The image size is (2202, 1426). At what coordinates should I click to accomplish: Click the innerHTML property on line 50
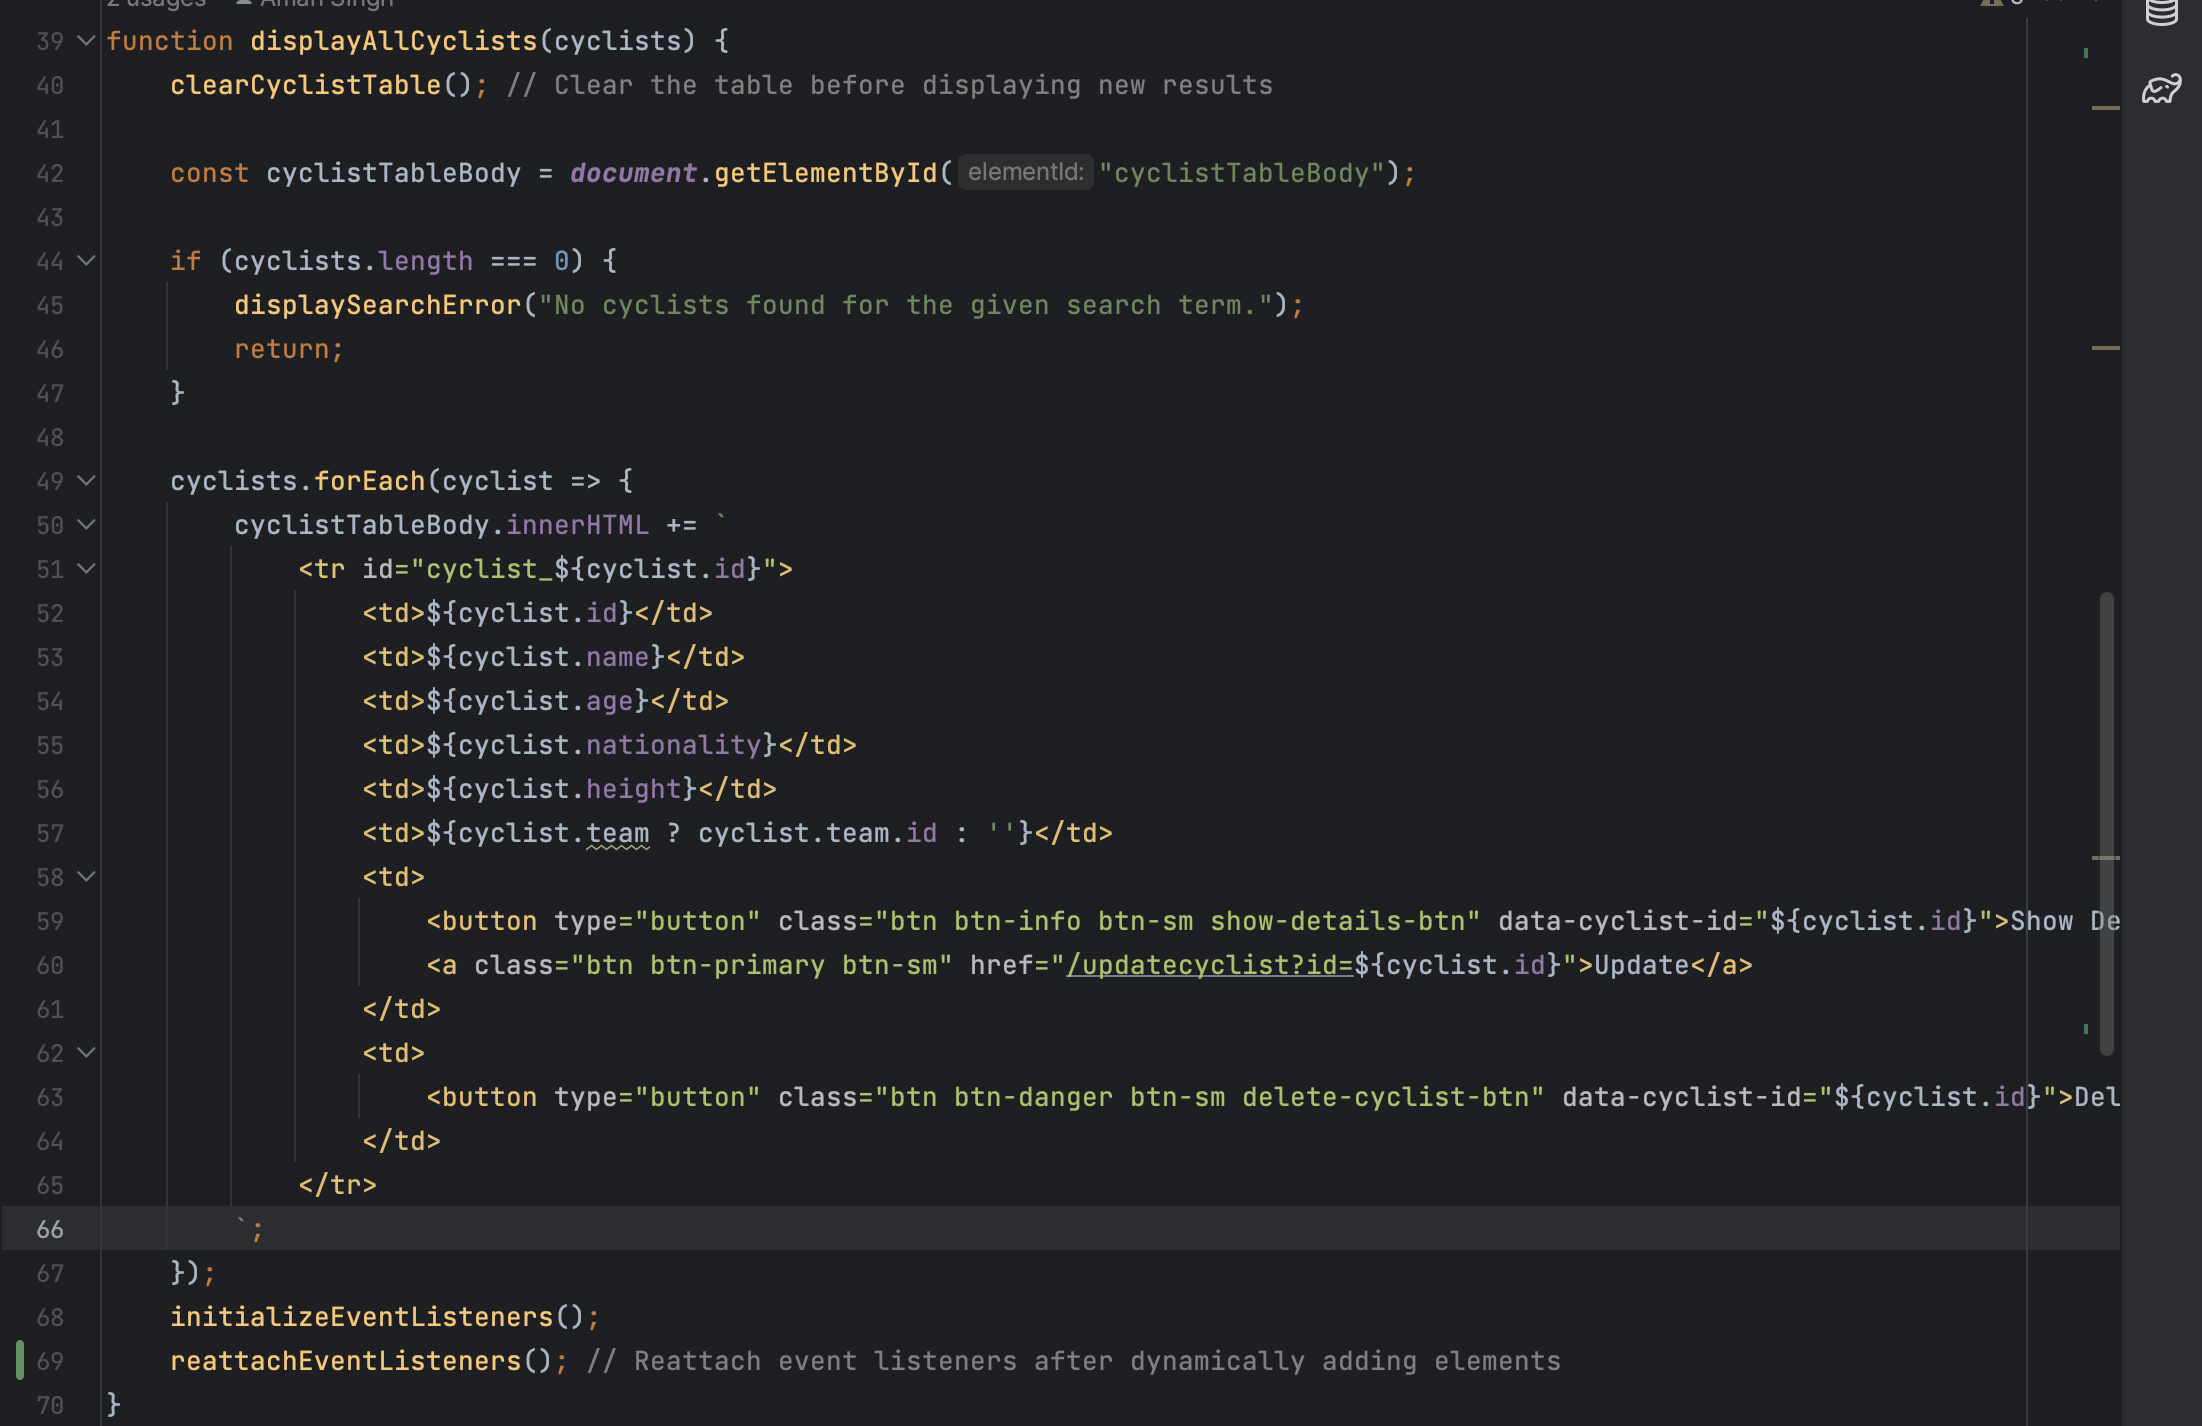pos(577,525)
